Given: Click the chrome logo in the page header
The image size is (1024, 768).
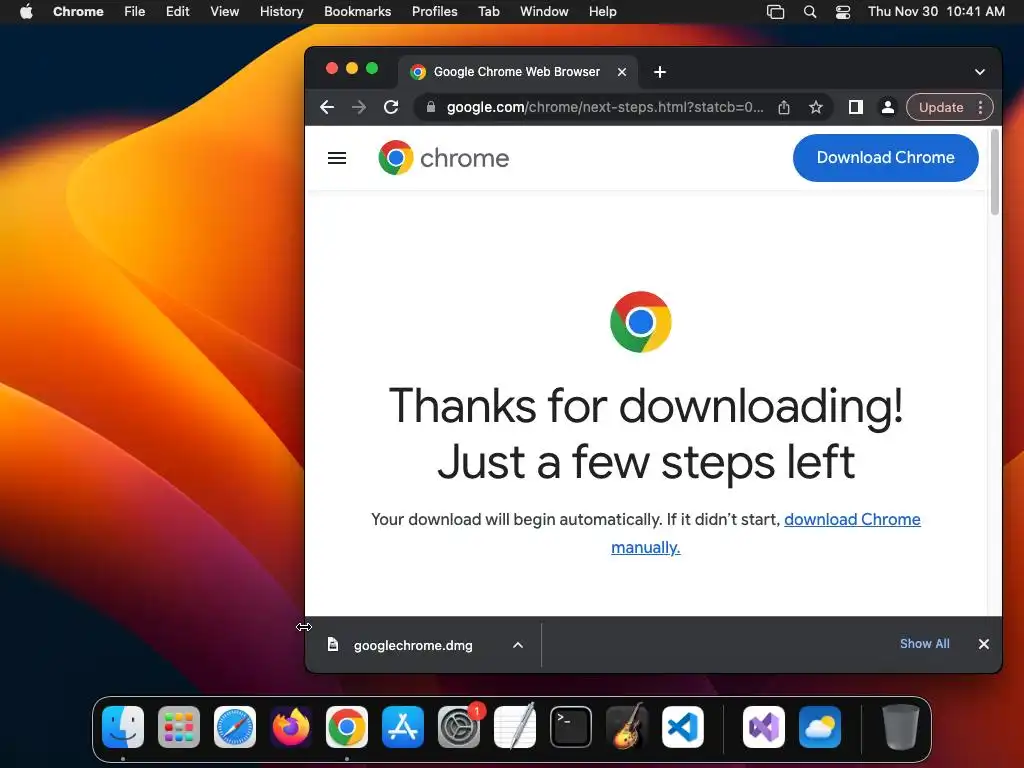Looking at the screenshot, I should [x=443, y=158].
